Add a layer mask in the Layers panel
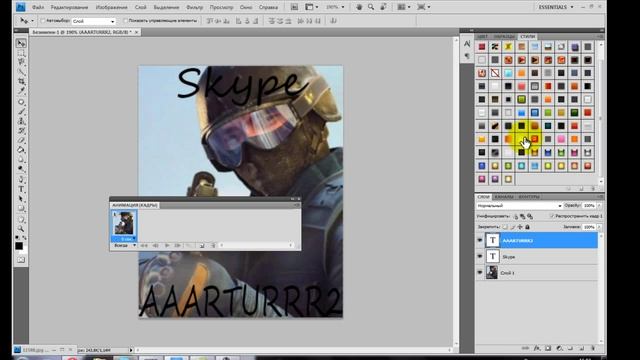 pos(548,348)
